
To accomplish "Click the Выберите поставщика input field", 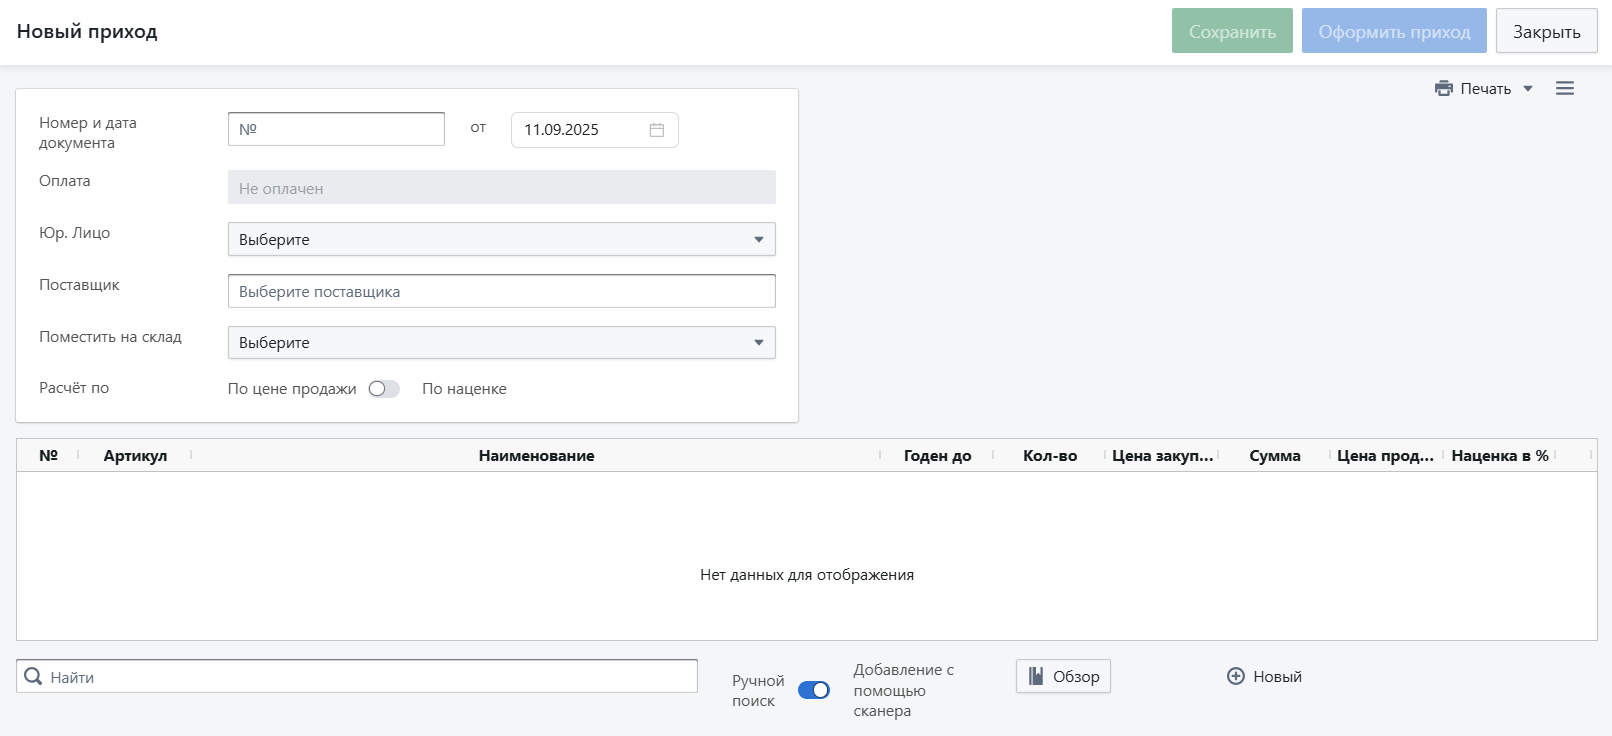I will click(x=501, y=292).
